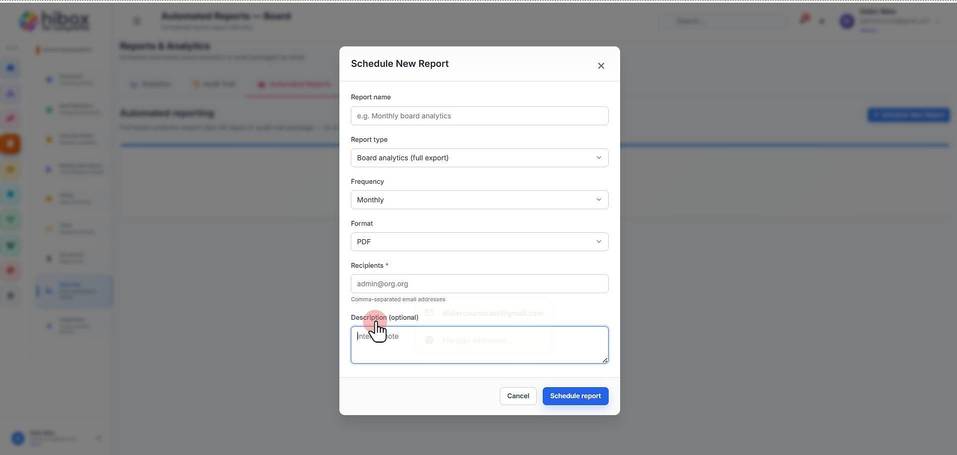Close the Schedule New Report dialog
Image resolution: width=957 pixels, height=455 pixels.
[x=601, y=66]
